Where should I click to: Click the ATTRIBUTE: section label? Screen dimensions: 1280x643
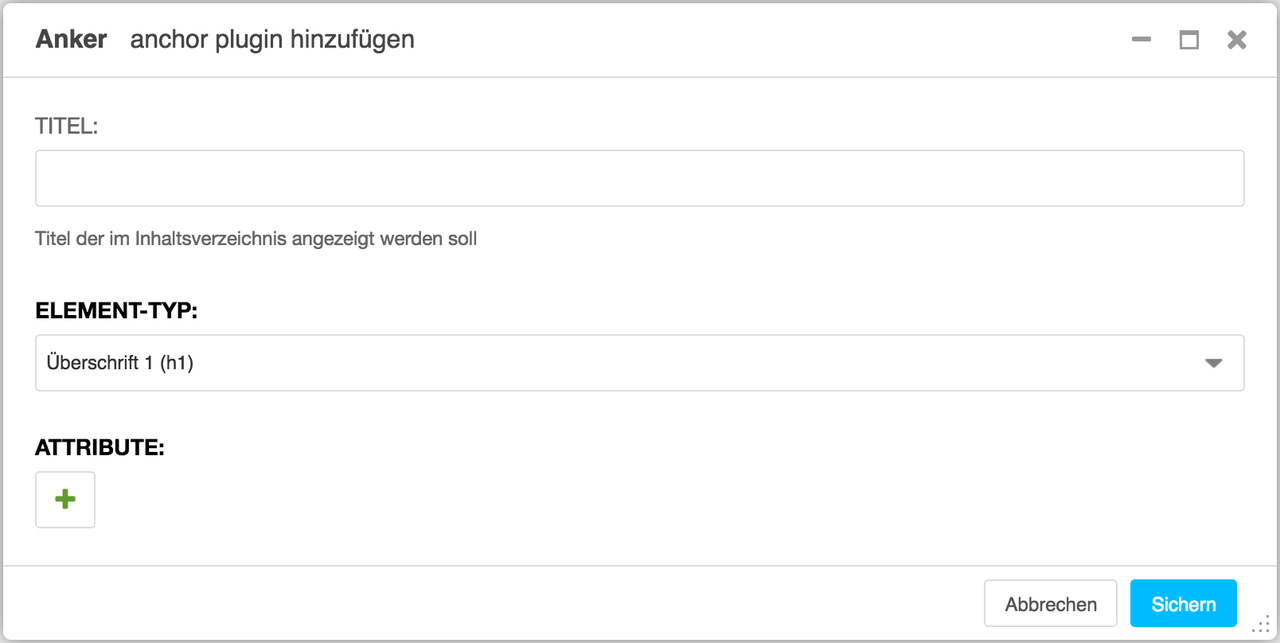[x=100, y=448]
